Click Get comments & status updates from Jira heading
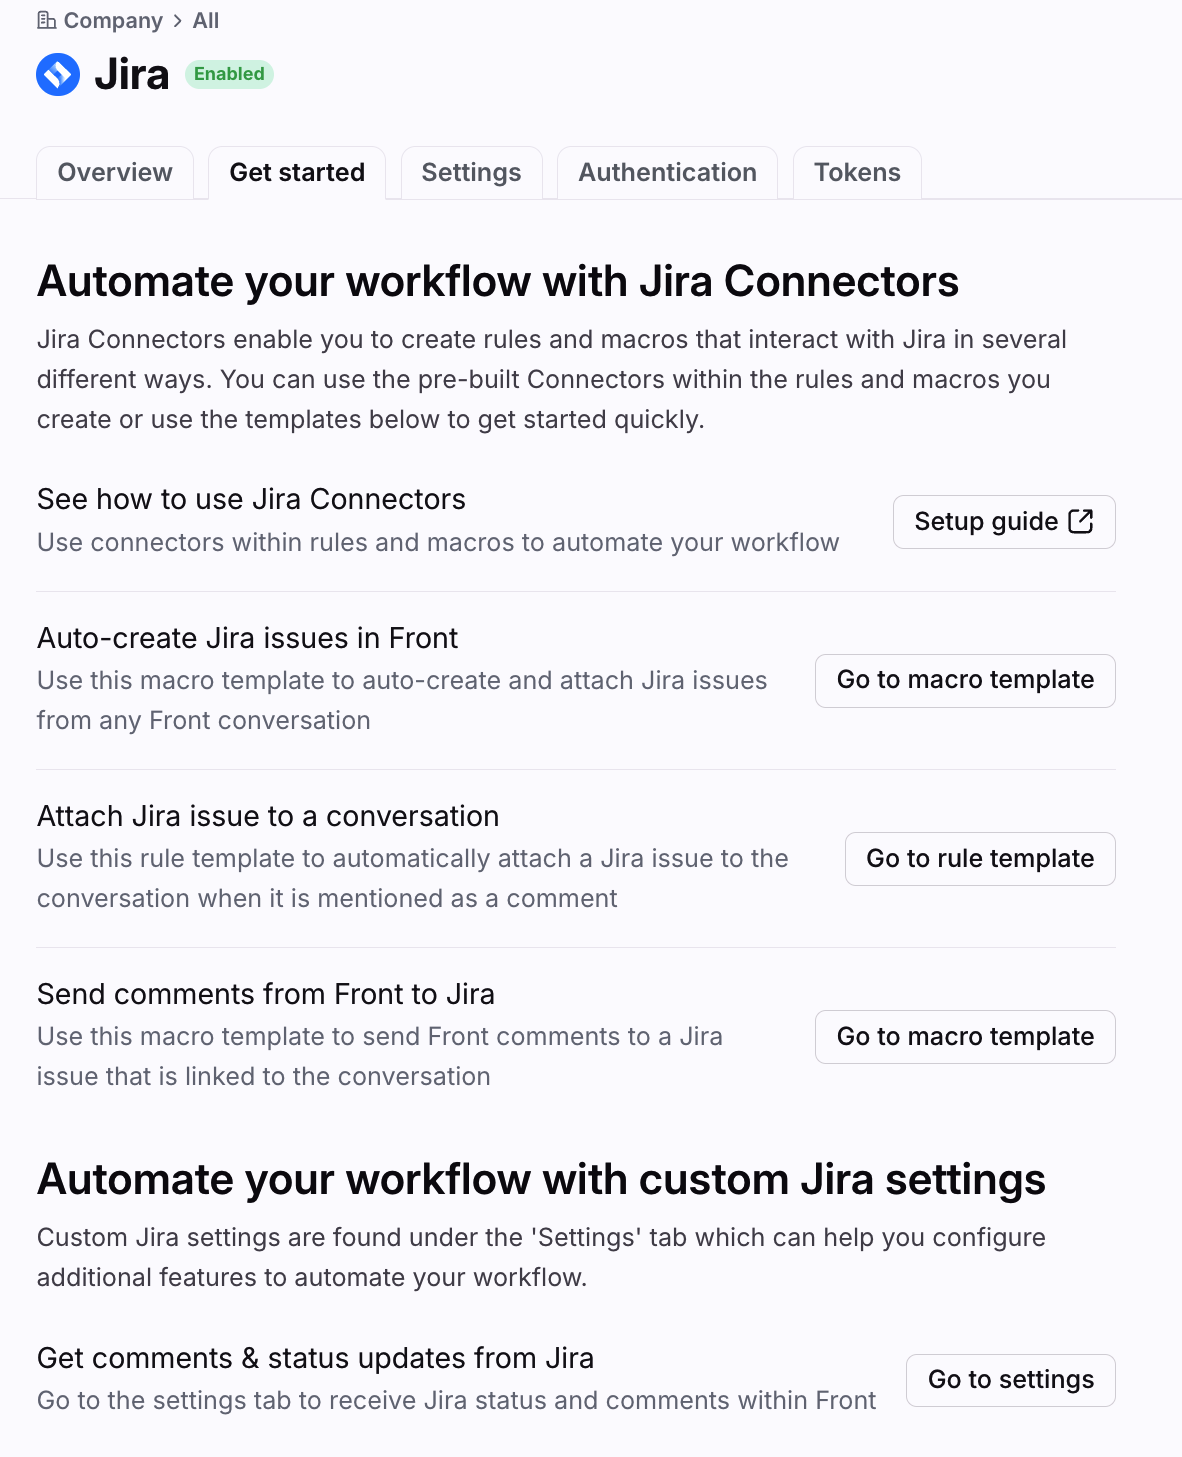Viewport: 1182px width, 1457px height. coord(316,1358)
